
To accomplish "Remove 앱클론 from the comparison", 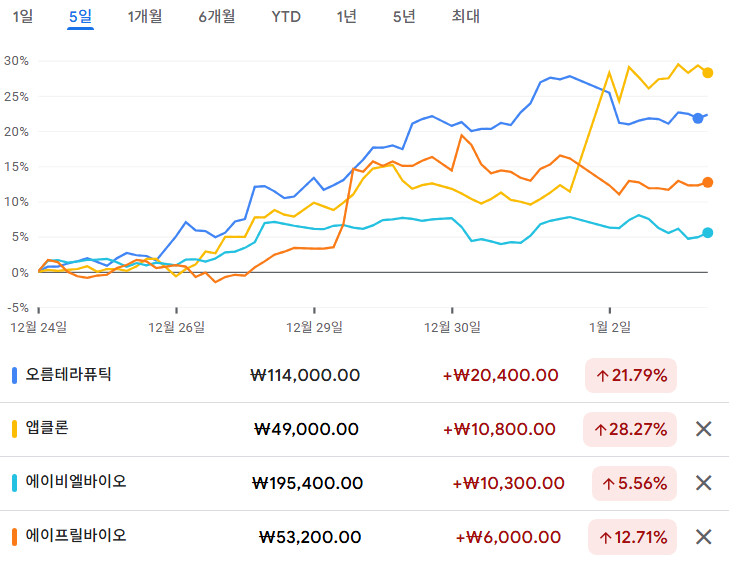I will (703, 429).
